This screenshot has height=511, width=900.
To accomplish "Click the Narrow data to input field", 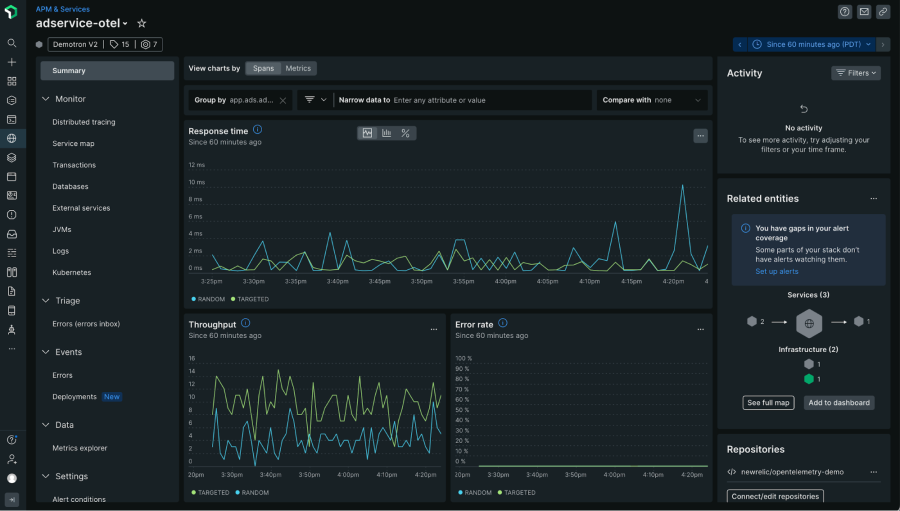I will click(463, 100).
